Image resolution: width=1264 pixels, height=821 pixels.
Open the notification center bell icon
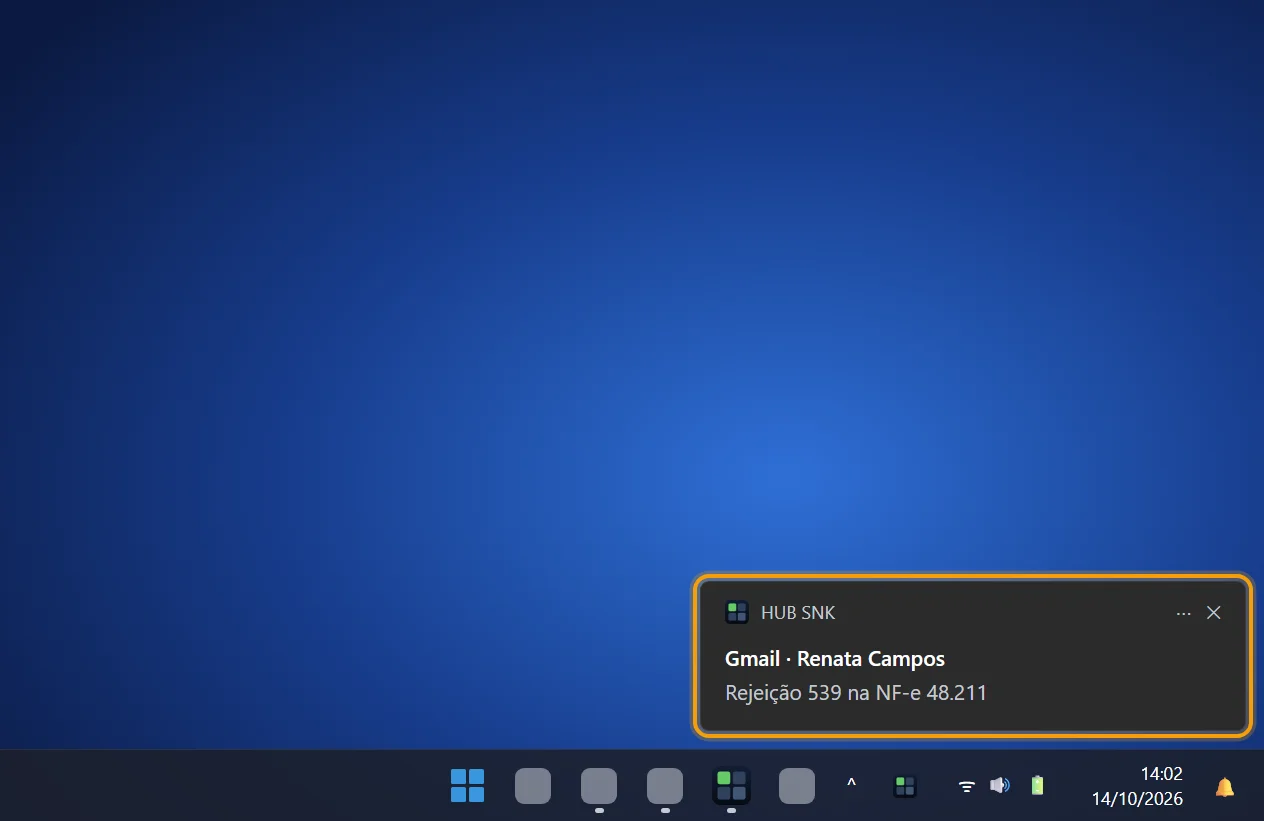click(x=1224, y=787)
